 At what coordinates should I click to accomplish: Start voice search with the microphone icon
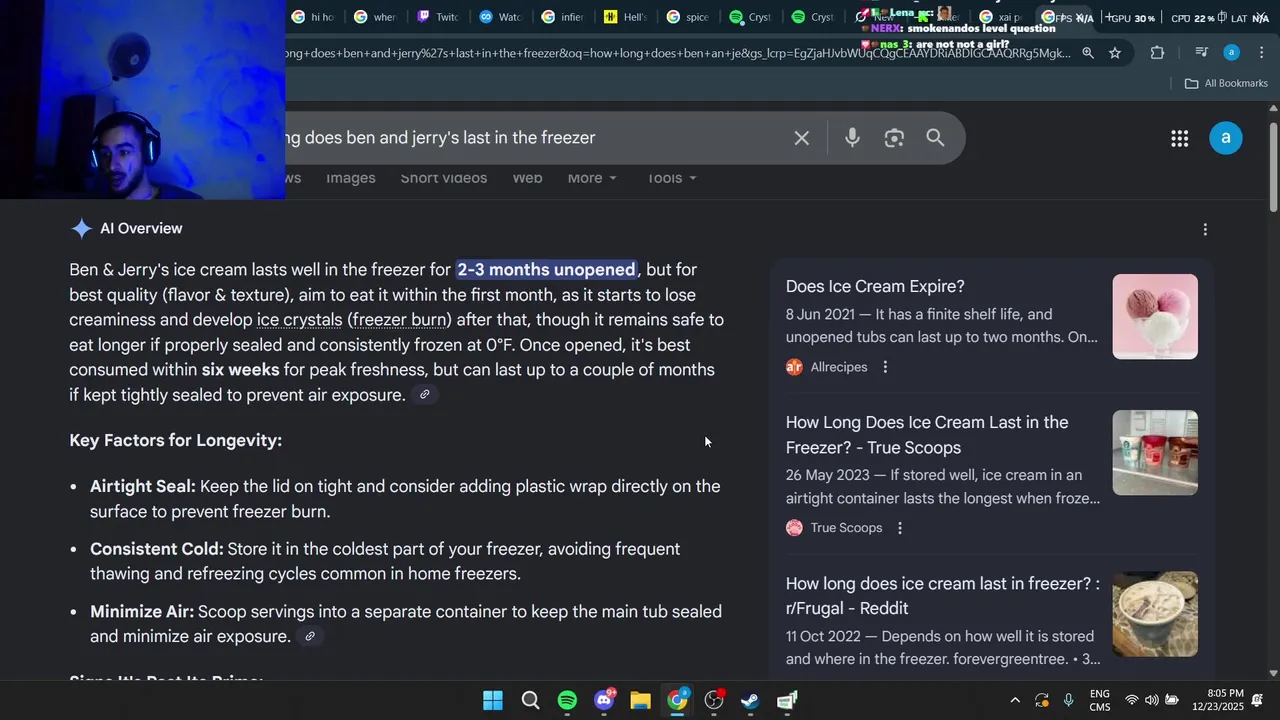[x=852, y=138]
